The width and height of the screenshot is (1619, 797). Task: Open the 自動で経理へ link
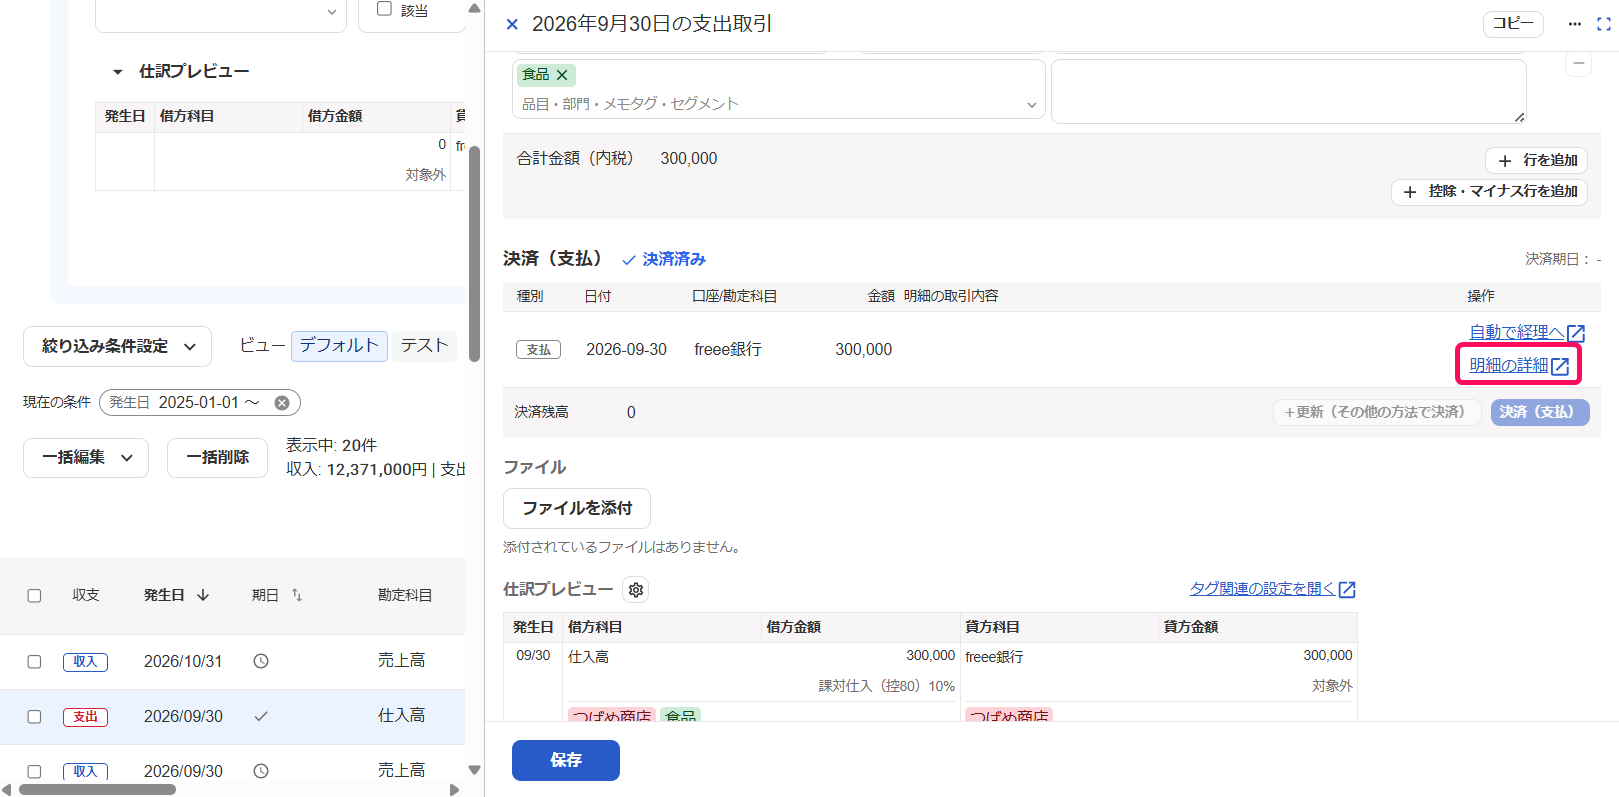pyautogui.click(x=1527, y=333)
